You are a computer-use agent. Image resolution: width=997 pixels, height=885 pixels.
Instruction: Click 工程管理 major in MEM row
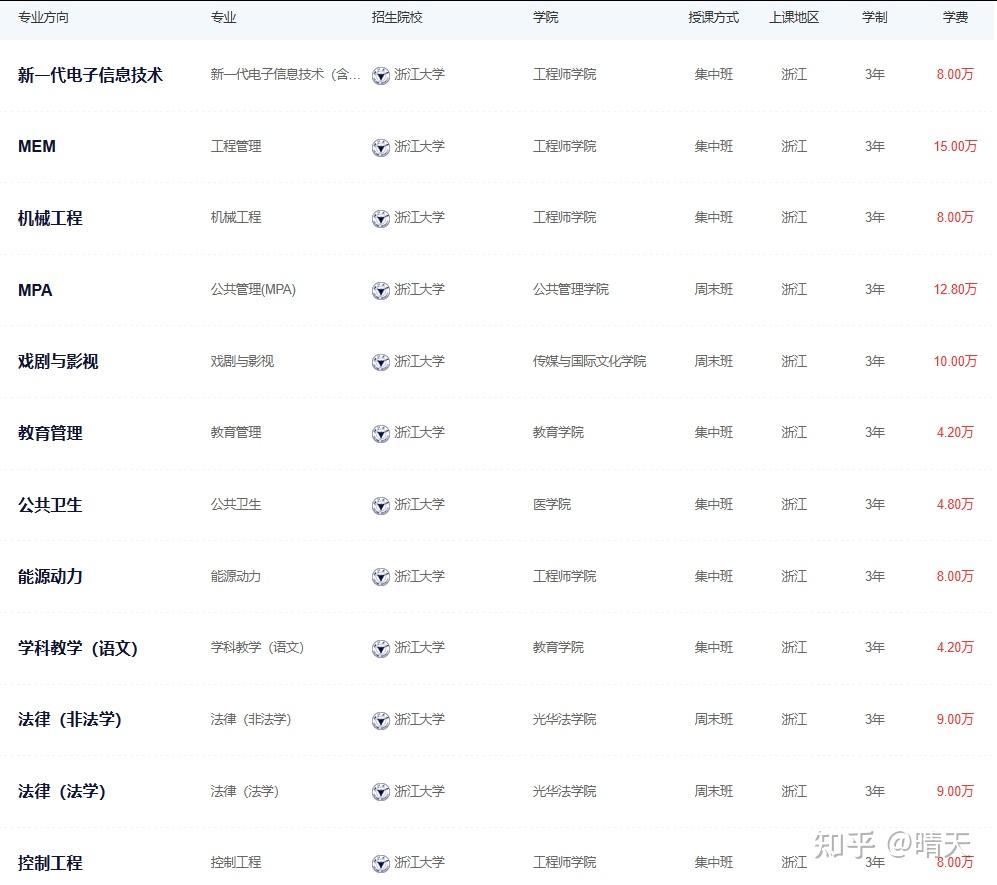[x=236, y=146]
